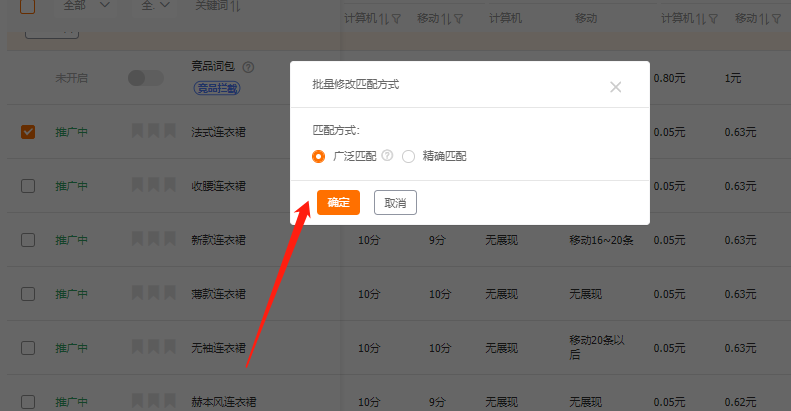Viewport: 791px width, 411px height.
Task: Cancel the dialog using 取消
Action: (x=395, y=202)
